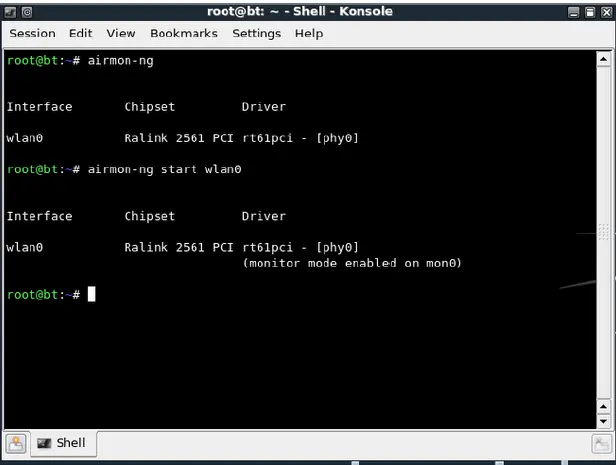Click the first 'Chipset' column header
616x465 pixels.
click(150, 107)
